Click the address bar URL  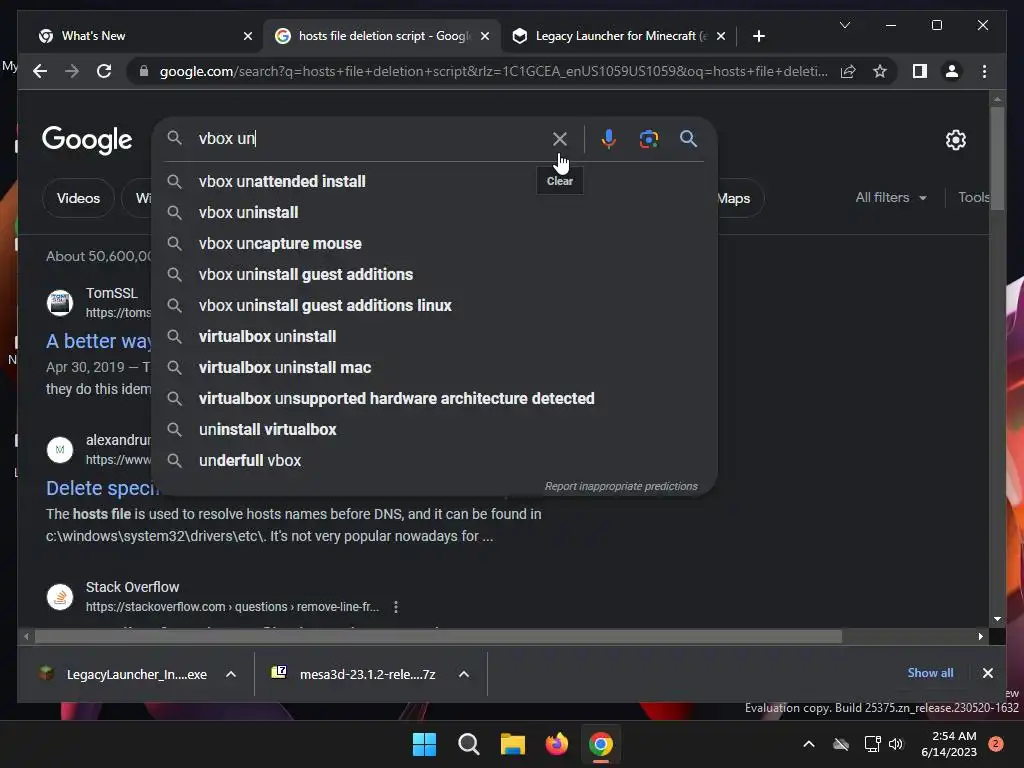coord(494,71)
